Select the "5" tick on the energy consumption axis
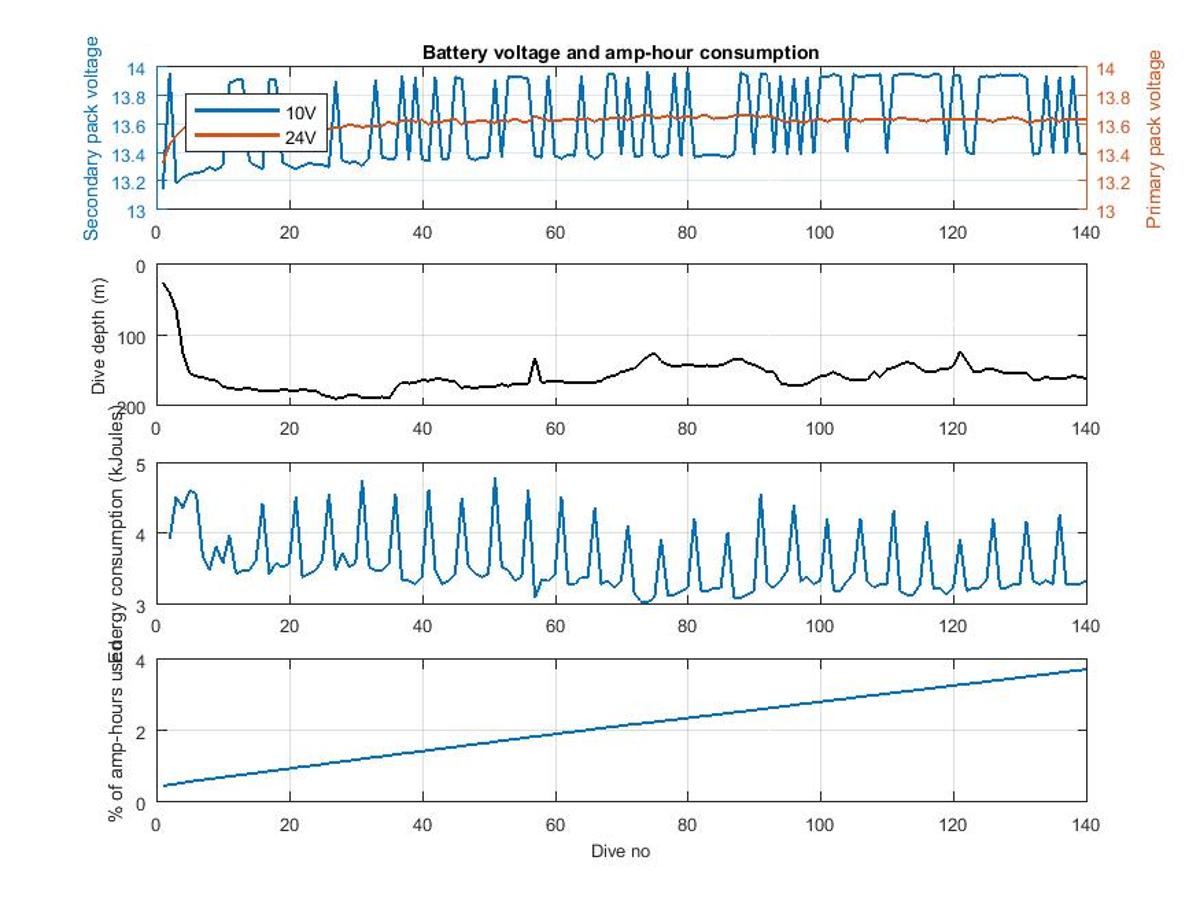The width and height of the screenshot is (1200, 900). click(x=141, y=464)
